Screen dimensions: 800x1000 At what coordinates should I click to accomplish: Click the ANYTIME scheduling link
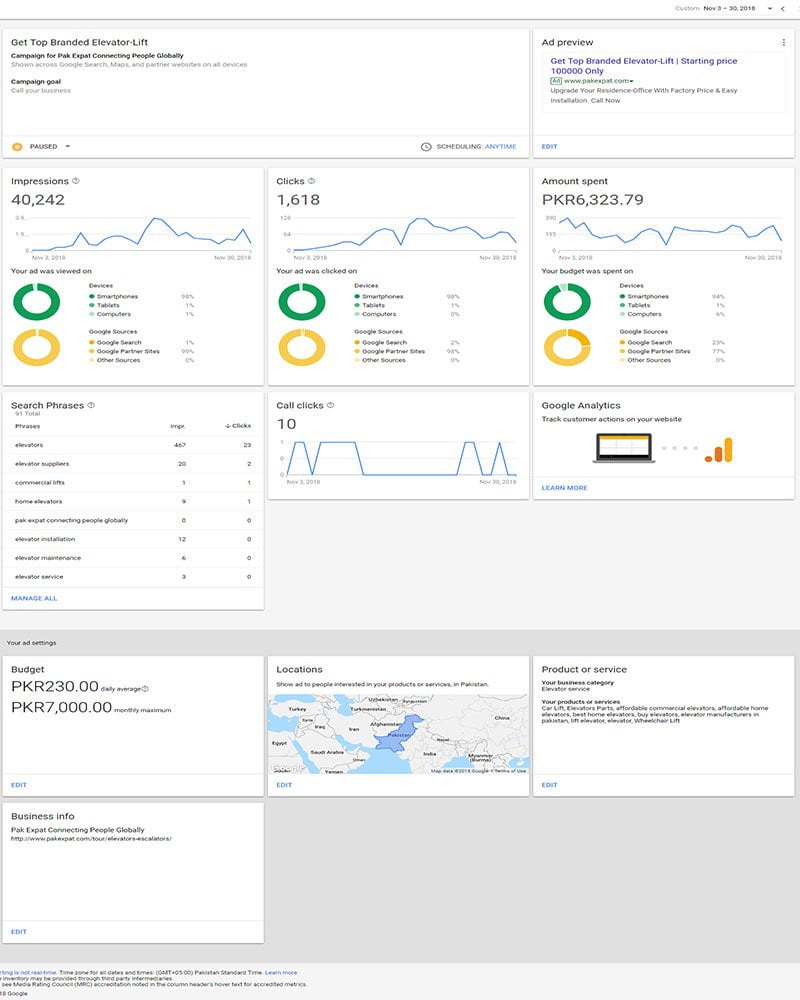click(x=501, y=147)
